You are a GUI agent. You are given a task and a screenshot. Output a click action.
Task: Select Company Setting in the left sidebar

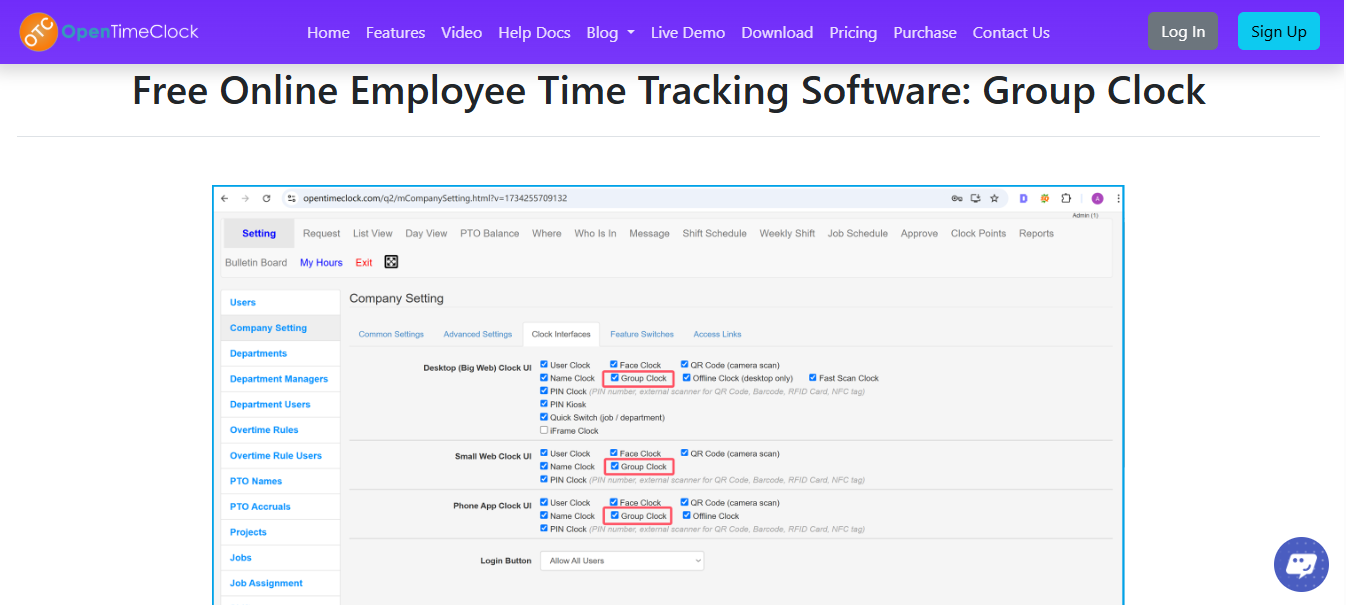pyautogui.click(x=280, y=328)
